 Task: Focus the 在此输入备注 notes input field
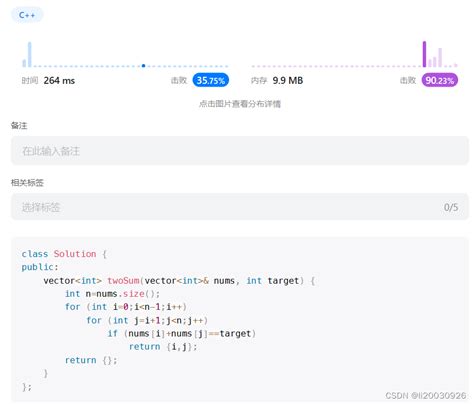coord(240,151)
